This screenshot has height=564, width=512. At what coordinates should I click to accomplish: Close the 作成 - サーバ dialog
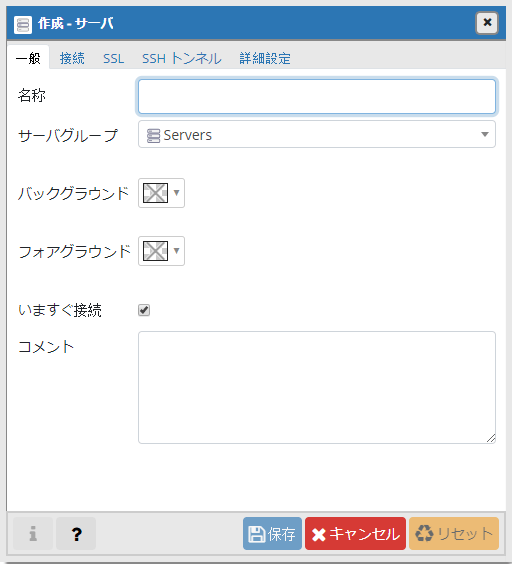click(x=487, y=23)
